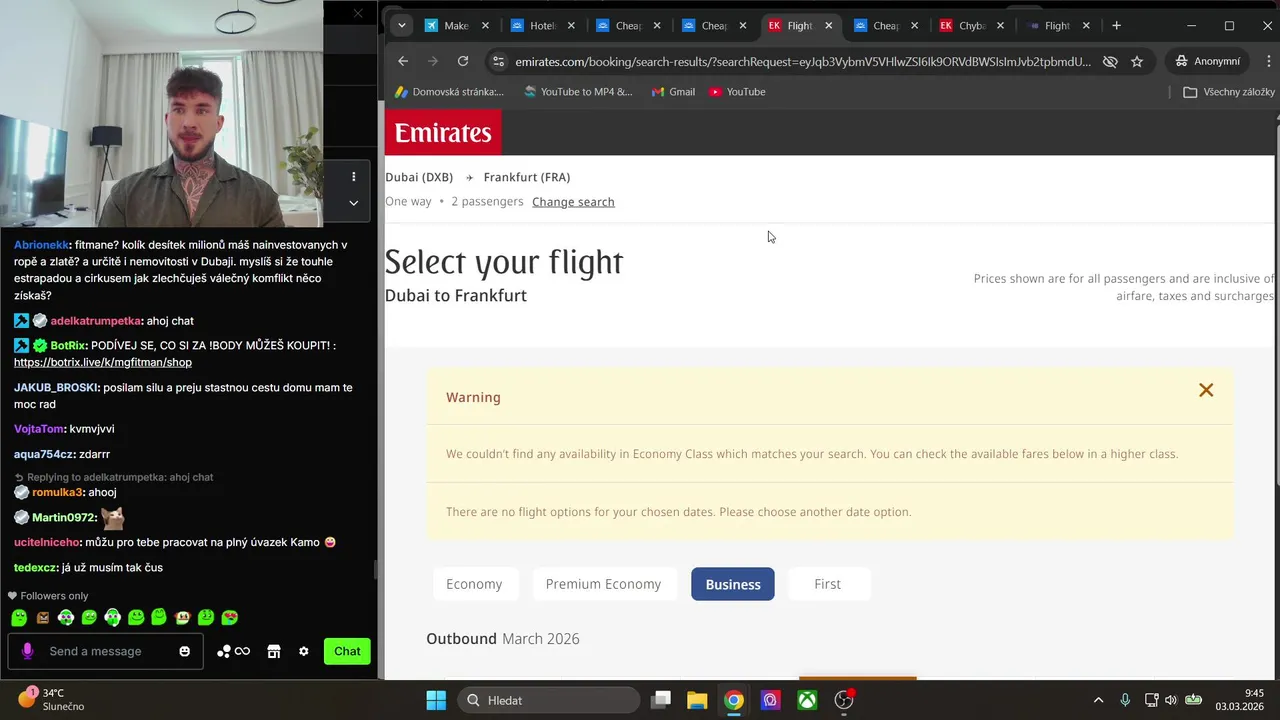The height and width of the screenshot is (720, 1280).
Task: Open the tab search dropdown
Action: (401, 25)
